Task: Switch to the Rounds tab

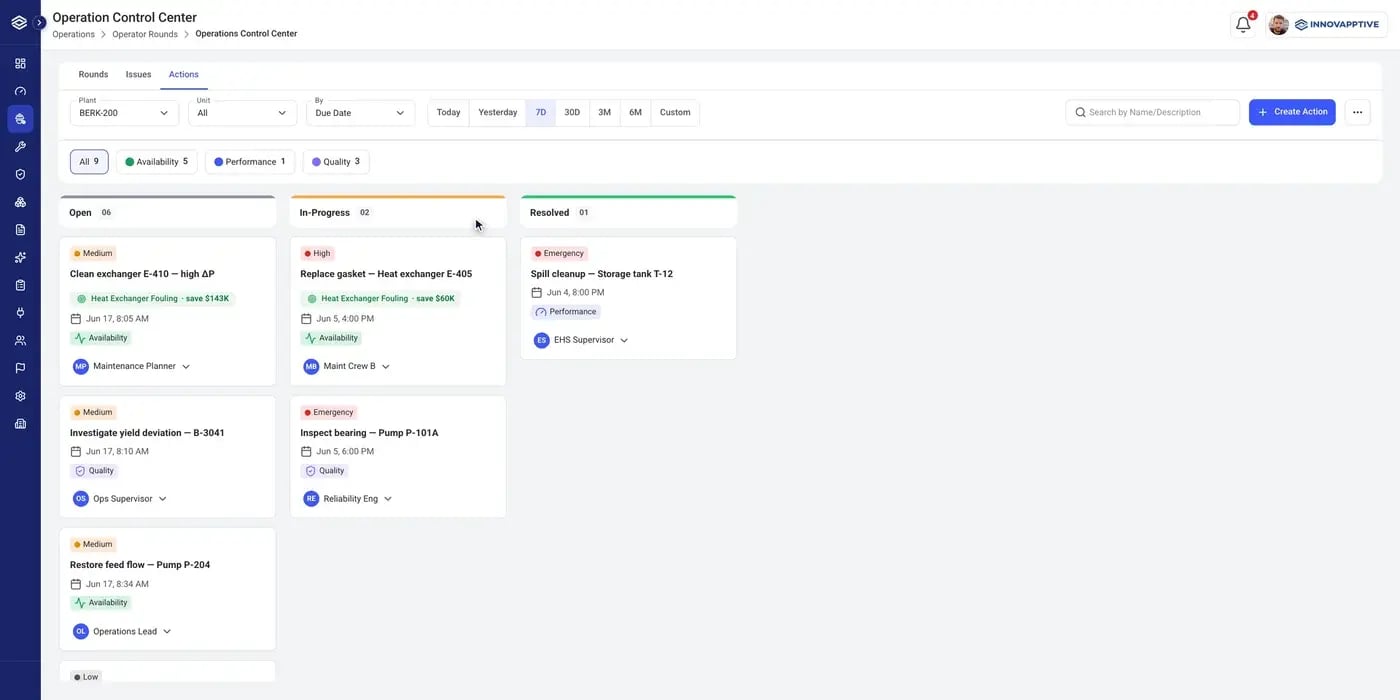Action: (93, 75)
